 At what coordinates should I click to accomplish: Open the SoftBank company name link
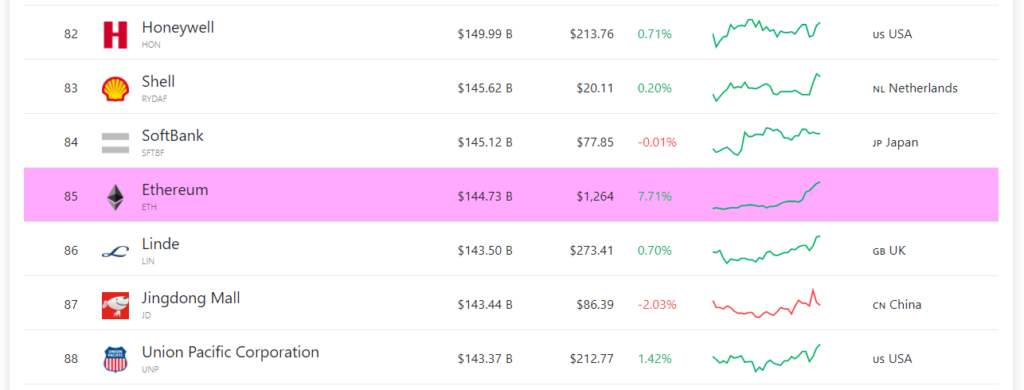click(172, 136)
